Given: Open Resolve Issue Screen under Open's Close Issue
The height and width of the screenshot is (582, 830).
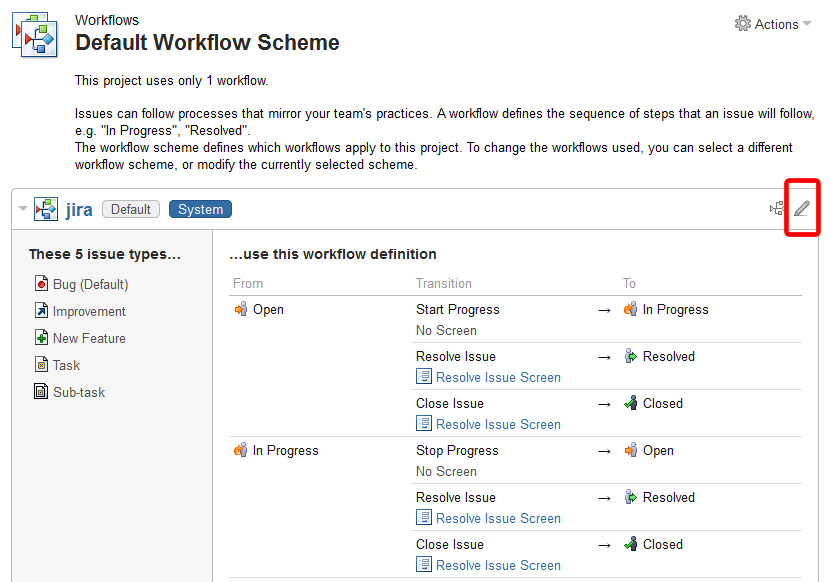Looking at the screenshot, I should 498,424.
